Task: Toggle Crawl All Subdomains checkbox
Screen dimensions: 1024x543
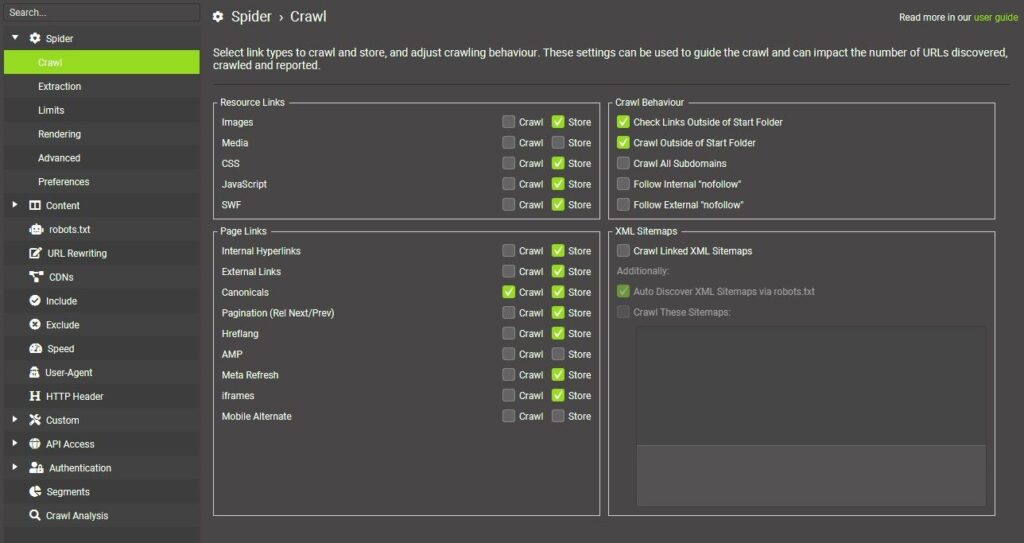Action: (x=624, y=163)
